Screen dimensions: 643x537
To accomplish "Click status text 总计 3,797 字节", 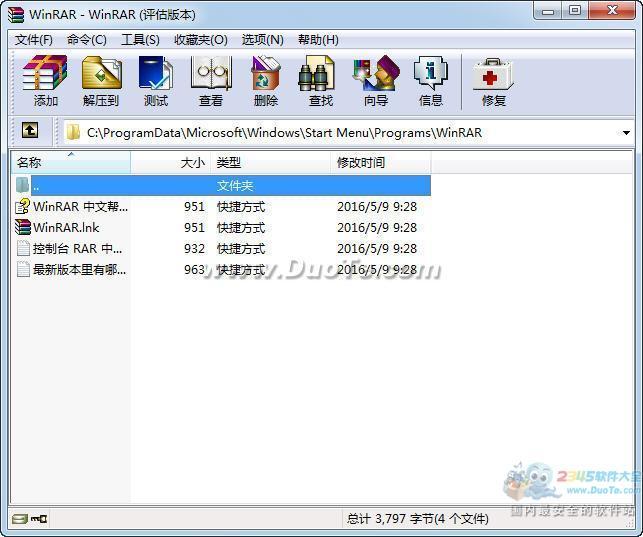I will click(417, 519).
